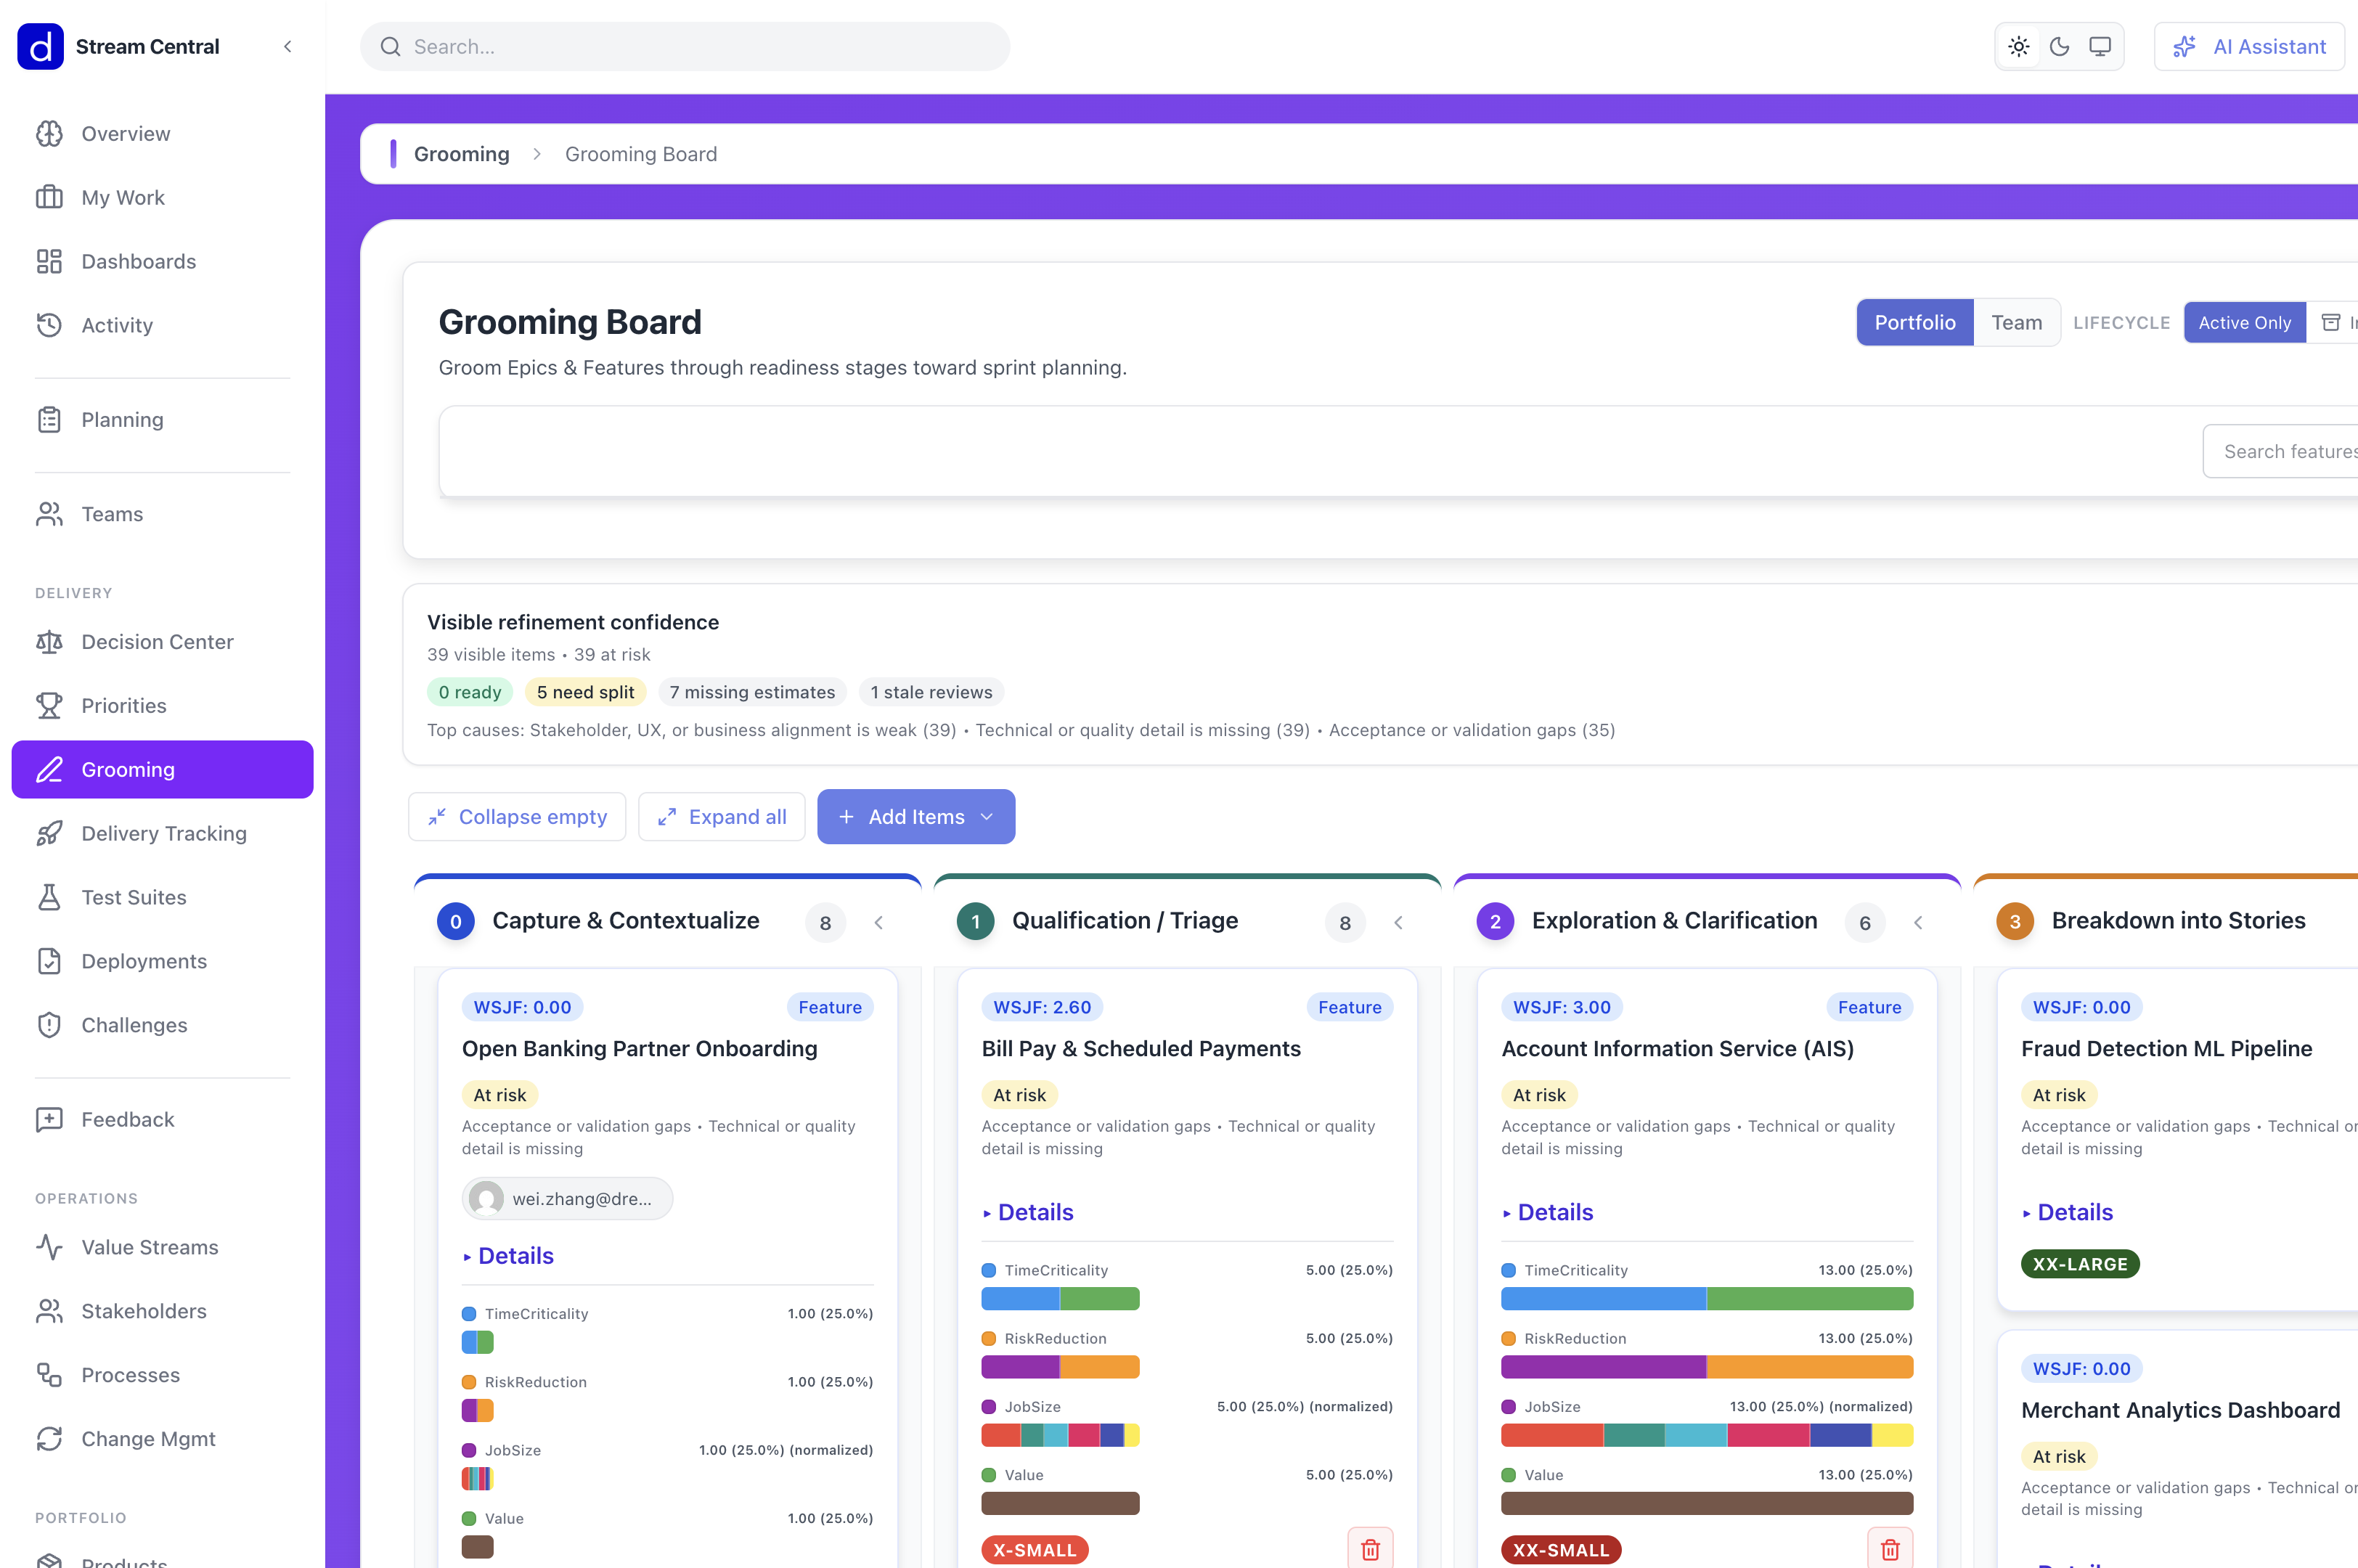This screenshot has width=2358, height=1568.
Task: Open the Feedback message icon
Action: tap(49, 1120)
